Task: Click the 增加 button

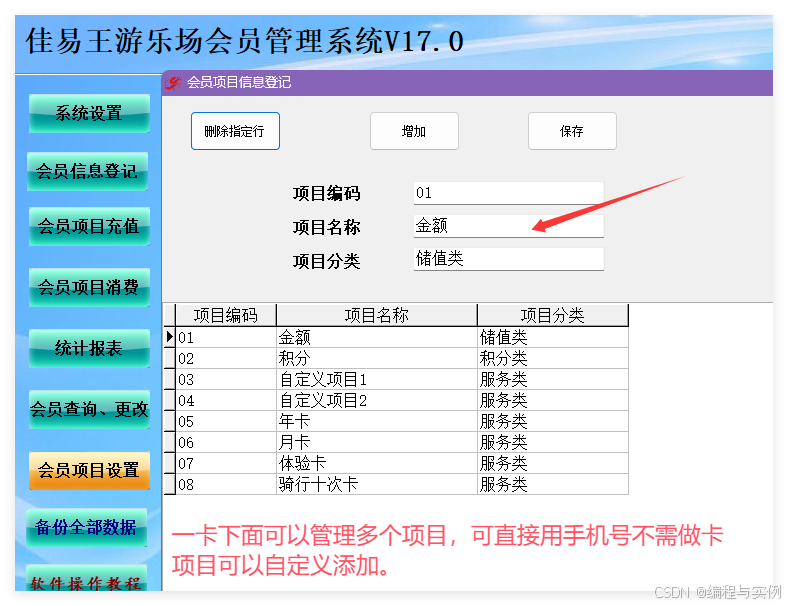Action: tap(414, 131)
